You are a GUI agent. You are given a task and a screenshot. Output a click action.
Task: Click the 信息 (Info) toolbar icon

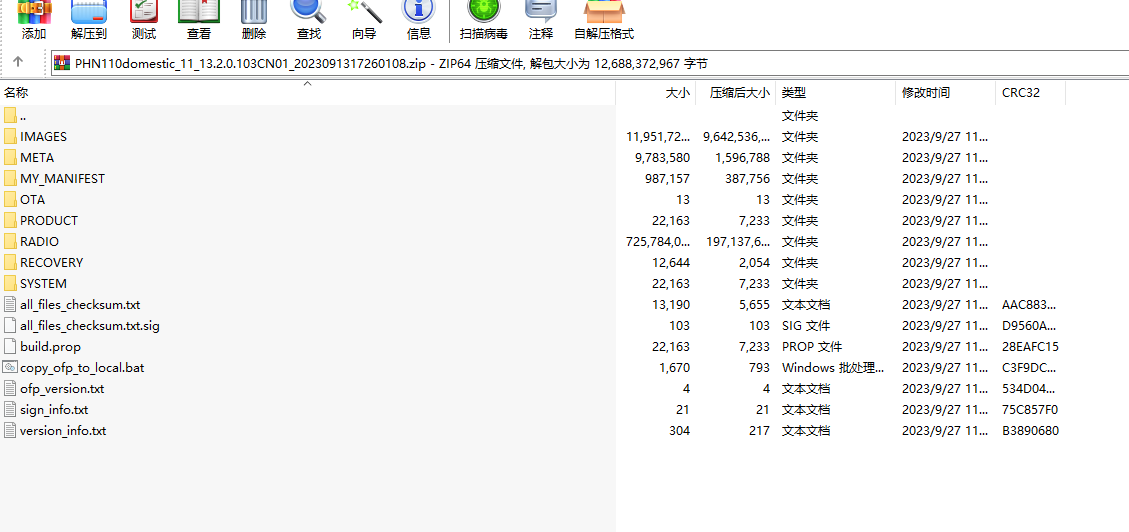click(418, 20)
